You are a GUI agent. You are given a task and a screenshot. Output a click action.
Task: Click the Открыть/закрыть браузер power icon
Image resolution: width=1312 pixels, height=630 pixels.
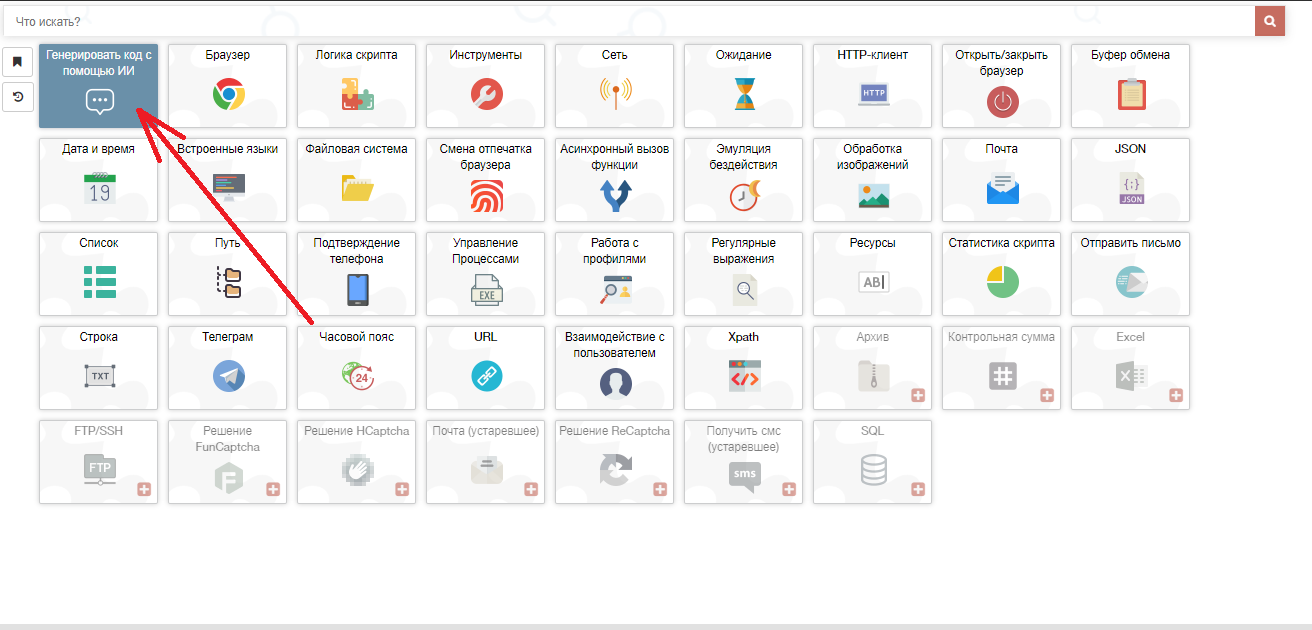(1001, 101)
